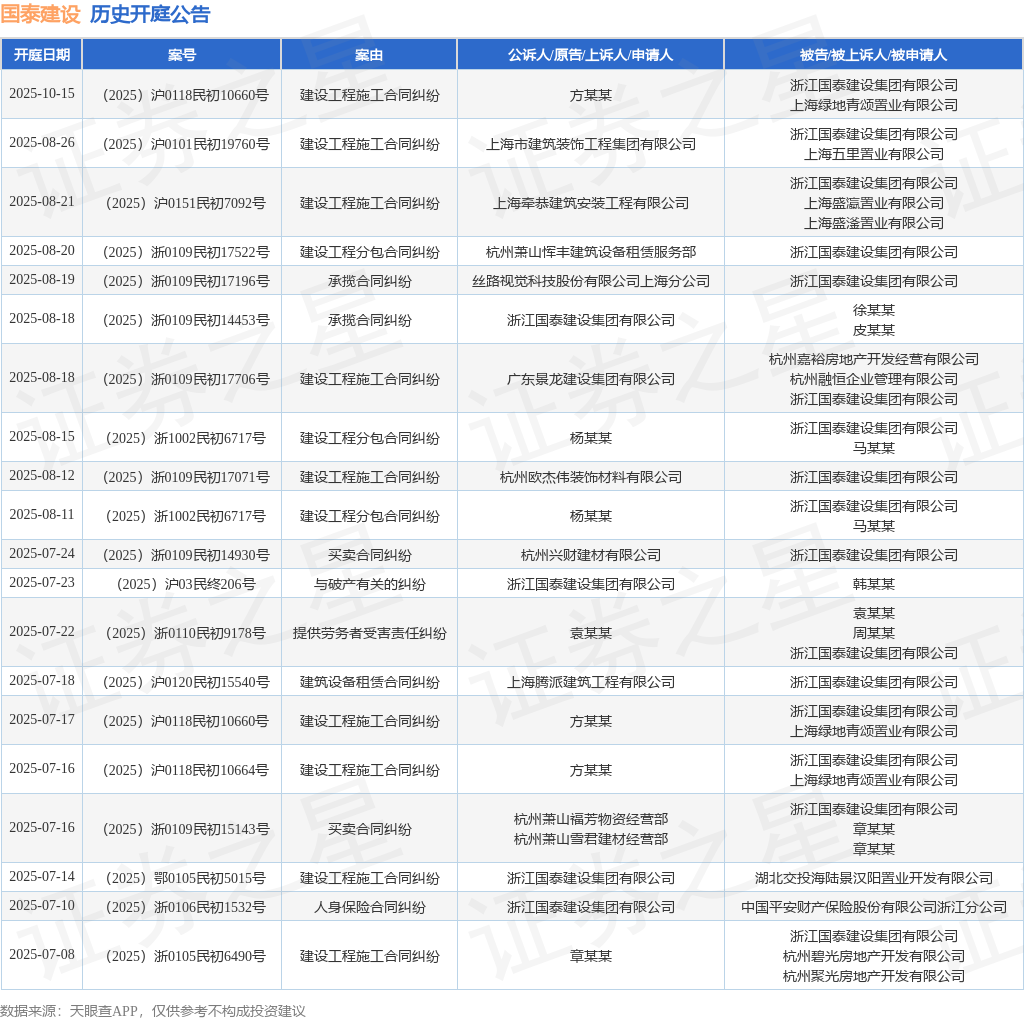1024x1020 pixels.
Task: Click plaintiff 杭州萧山福芳物资经营部
Action: 590,820
